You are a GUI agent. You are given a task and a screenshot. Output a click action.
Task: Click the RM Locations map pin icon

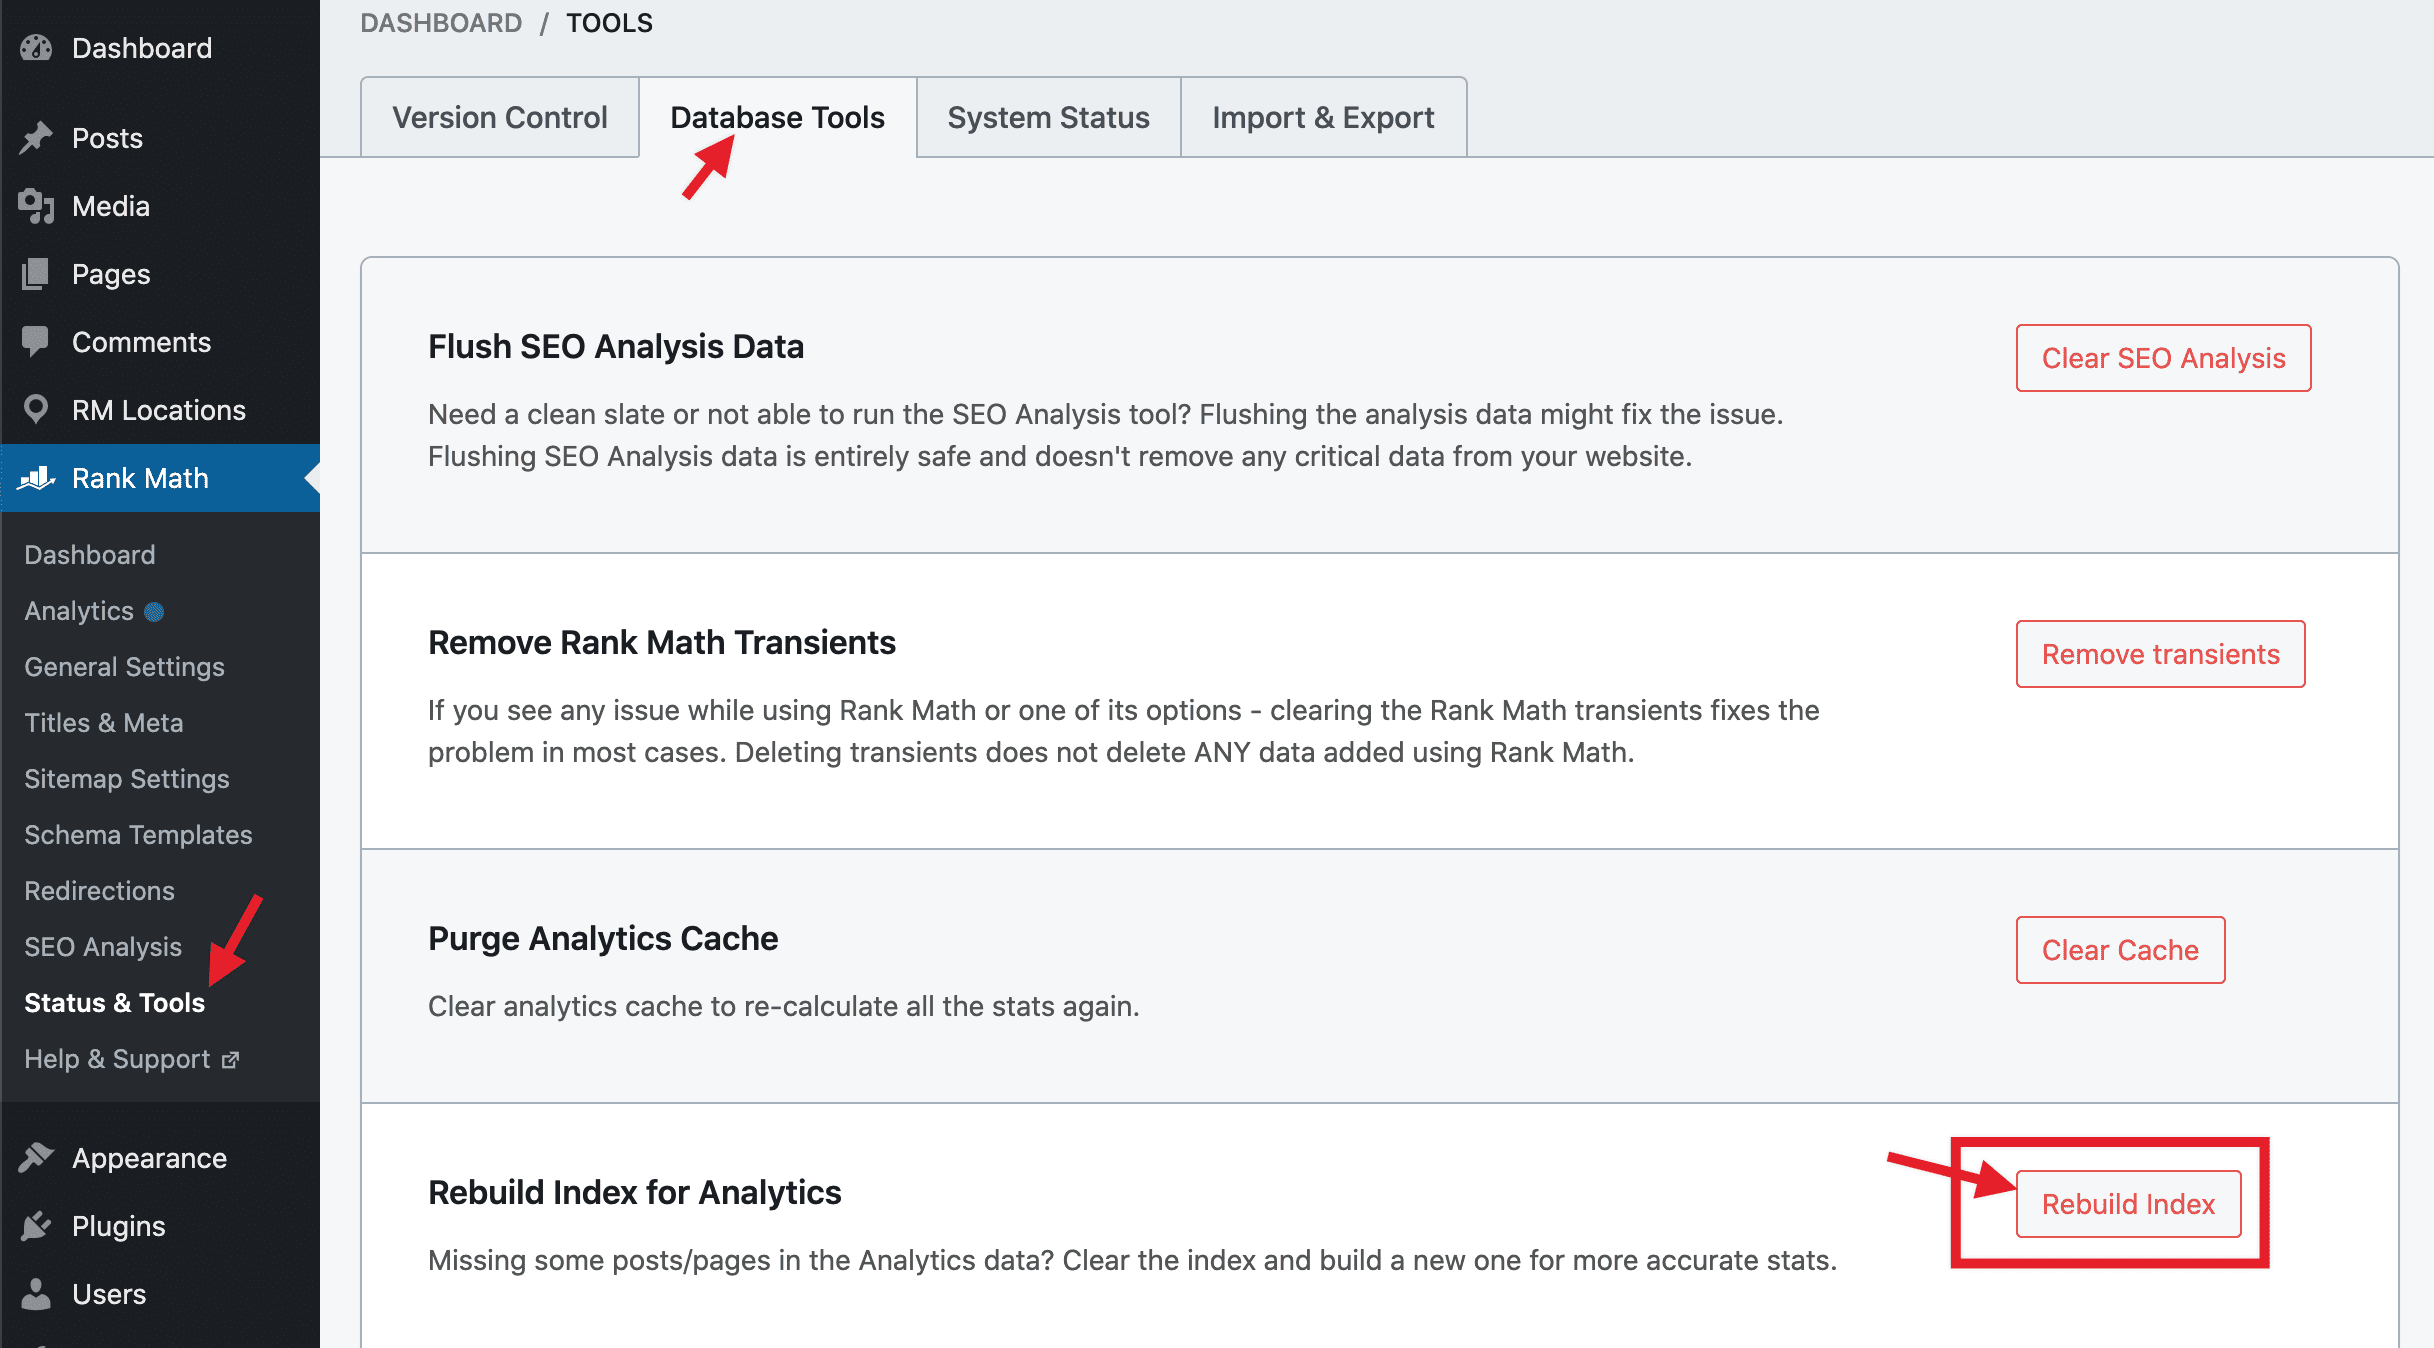[x=36, y=410]
